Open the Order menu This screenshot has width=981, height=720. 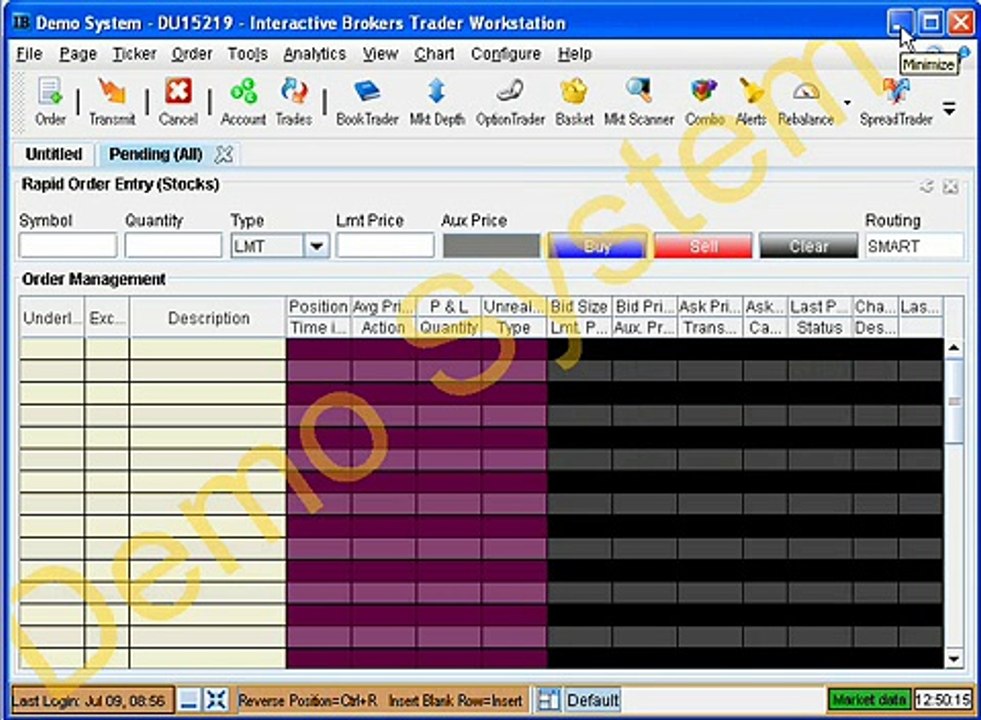pyautogui.click(x=192, y=54)
